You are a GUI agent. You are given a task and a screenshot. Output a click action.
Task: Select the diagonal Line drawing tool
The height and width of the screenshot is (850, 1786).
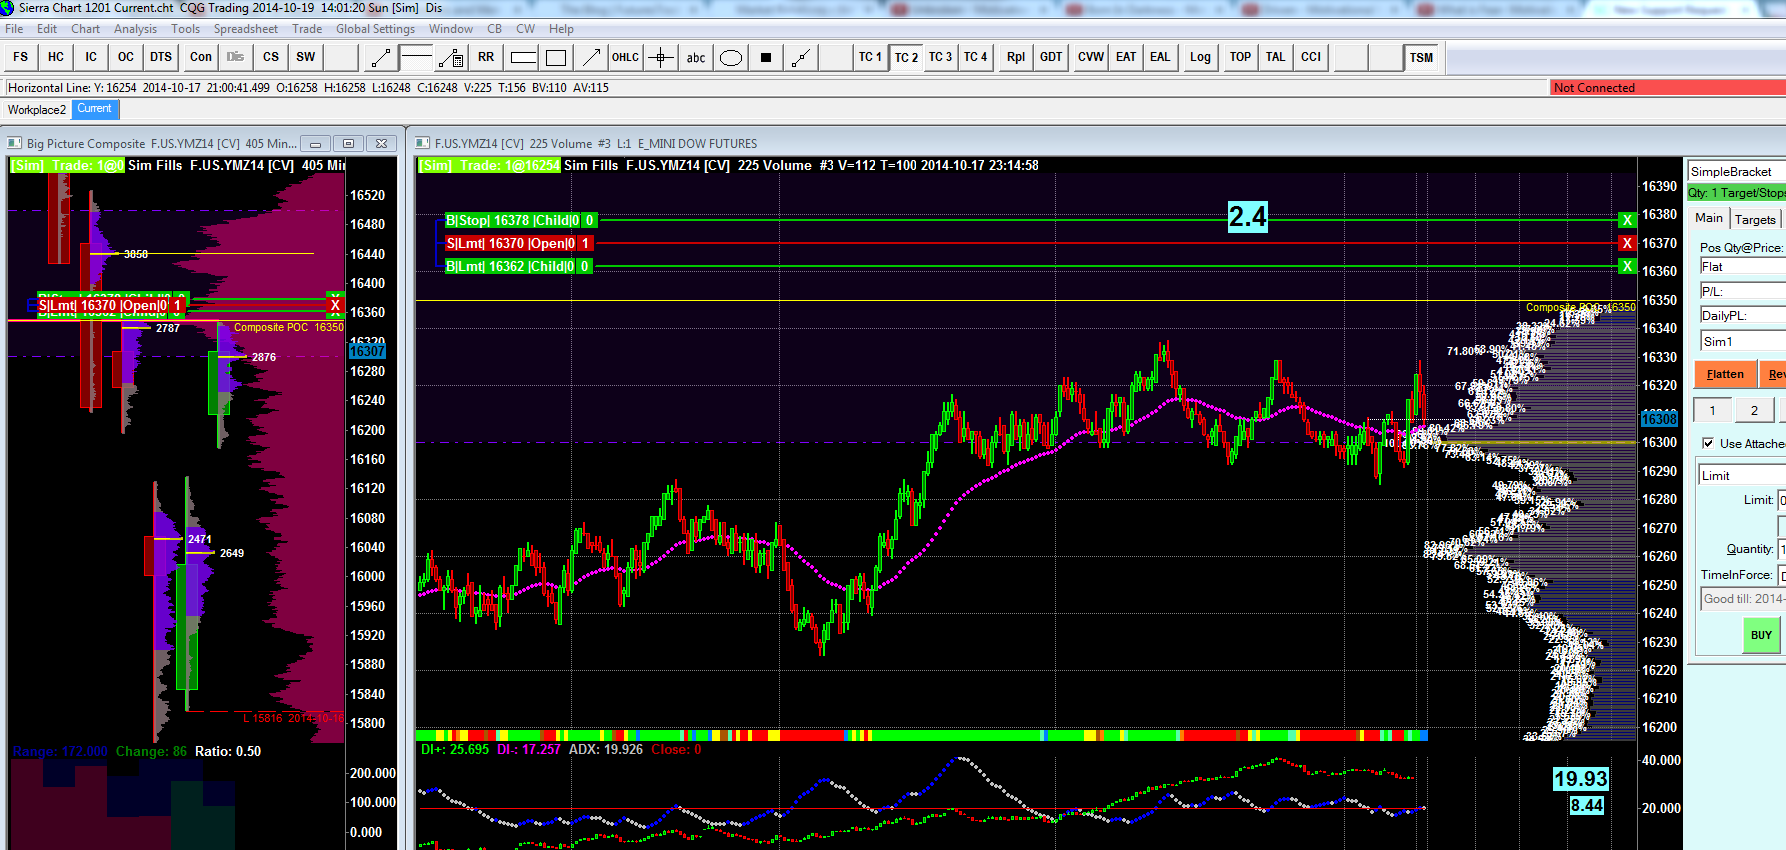click(381, 57)
